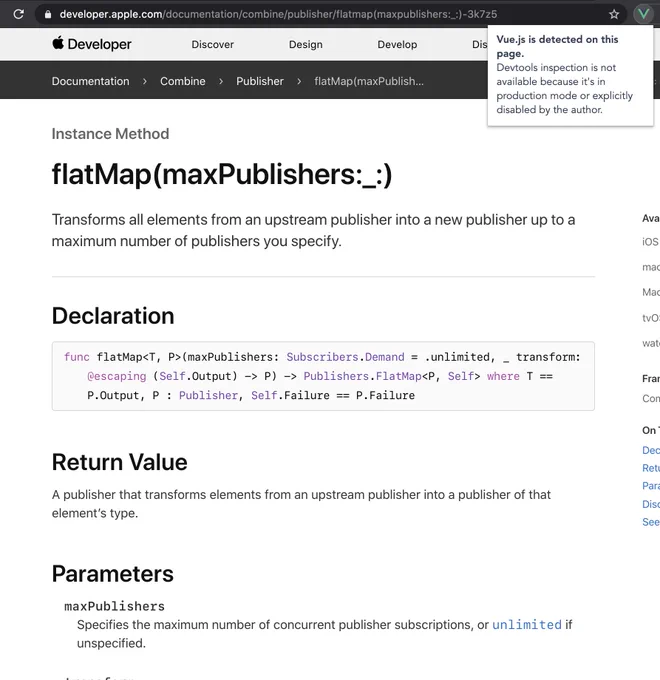Reload the page with the refresh icon
This screenshot has height=680, width=660.
[19, 14]
